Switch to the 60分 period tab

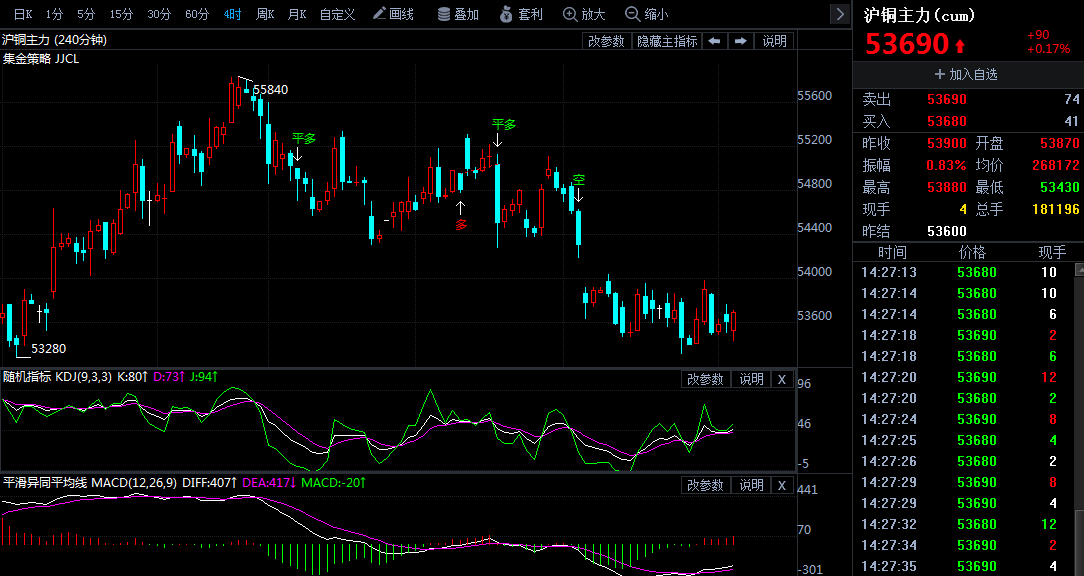(x=197, y=14)
